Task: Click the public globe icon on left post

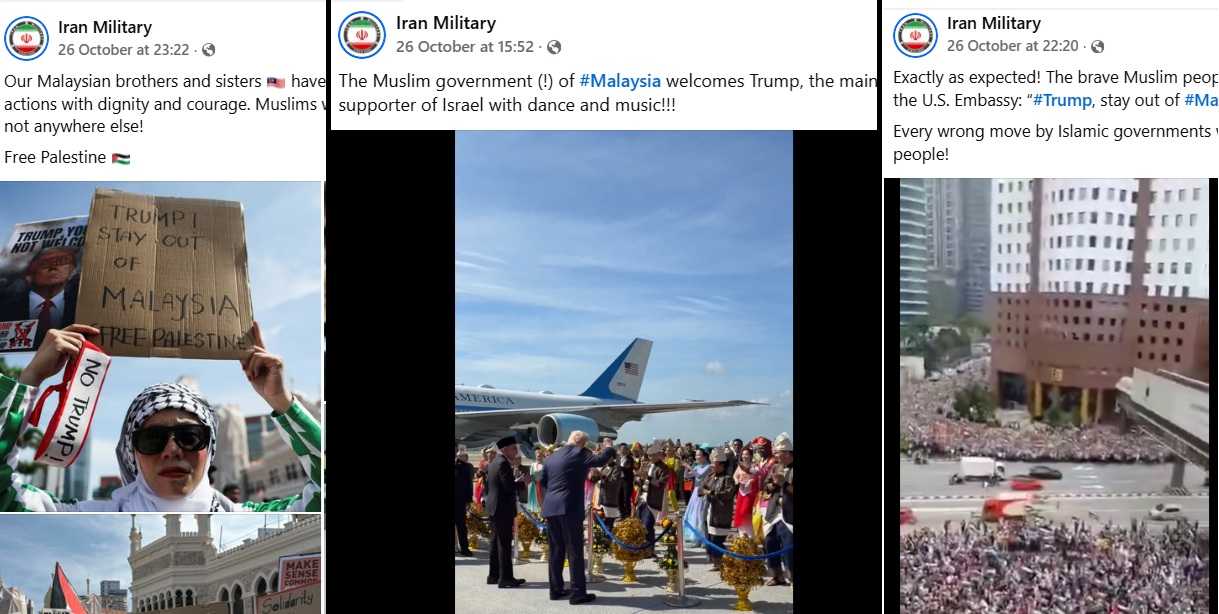Action: tap(208, 50)
